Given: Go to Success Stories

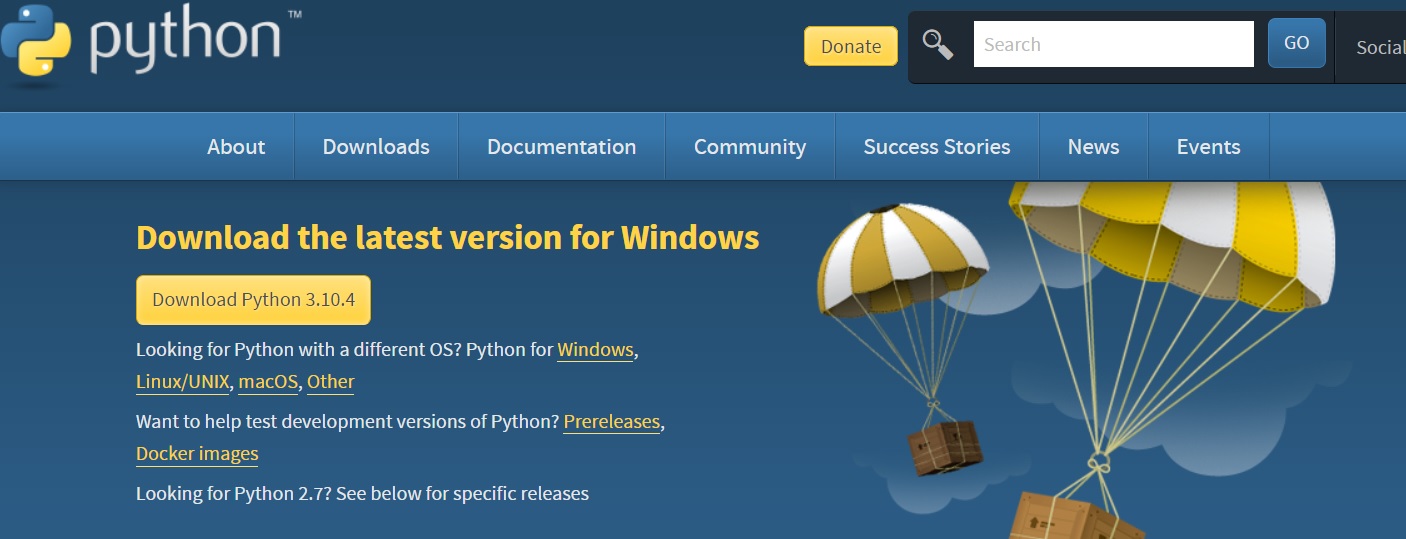Looking at the screenshot, I should tap(937, 147).
